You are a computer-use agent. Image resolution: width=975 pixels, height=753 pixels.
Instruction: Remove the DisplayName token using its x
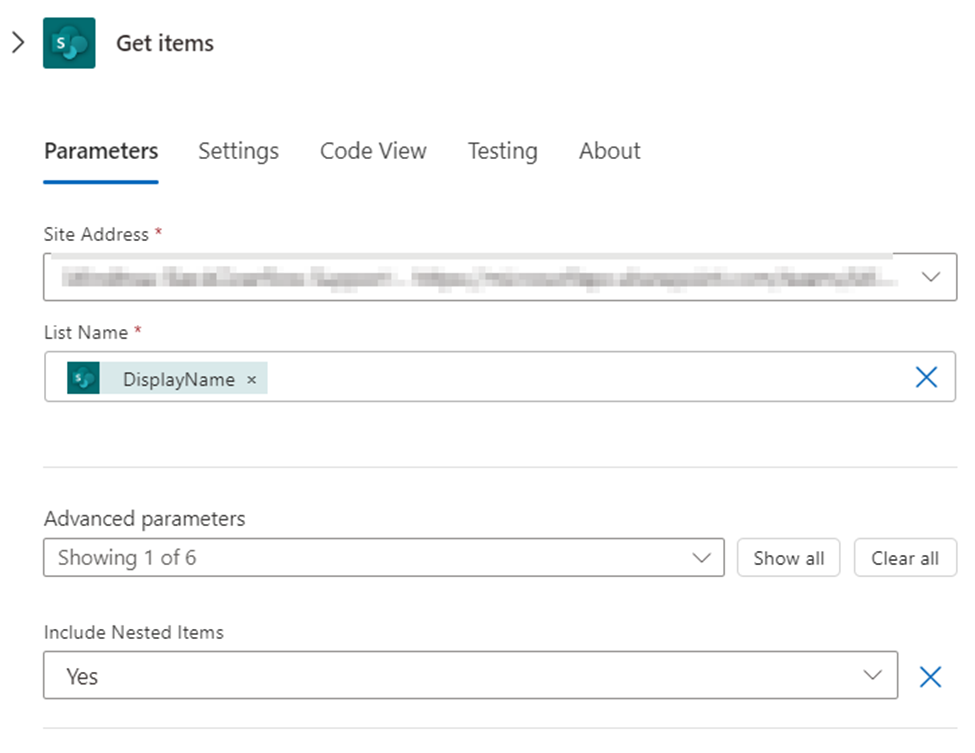pos(251,378)
